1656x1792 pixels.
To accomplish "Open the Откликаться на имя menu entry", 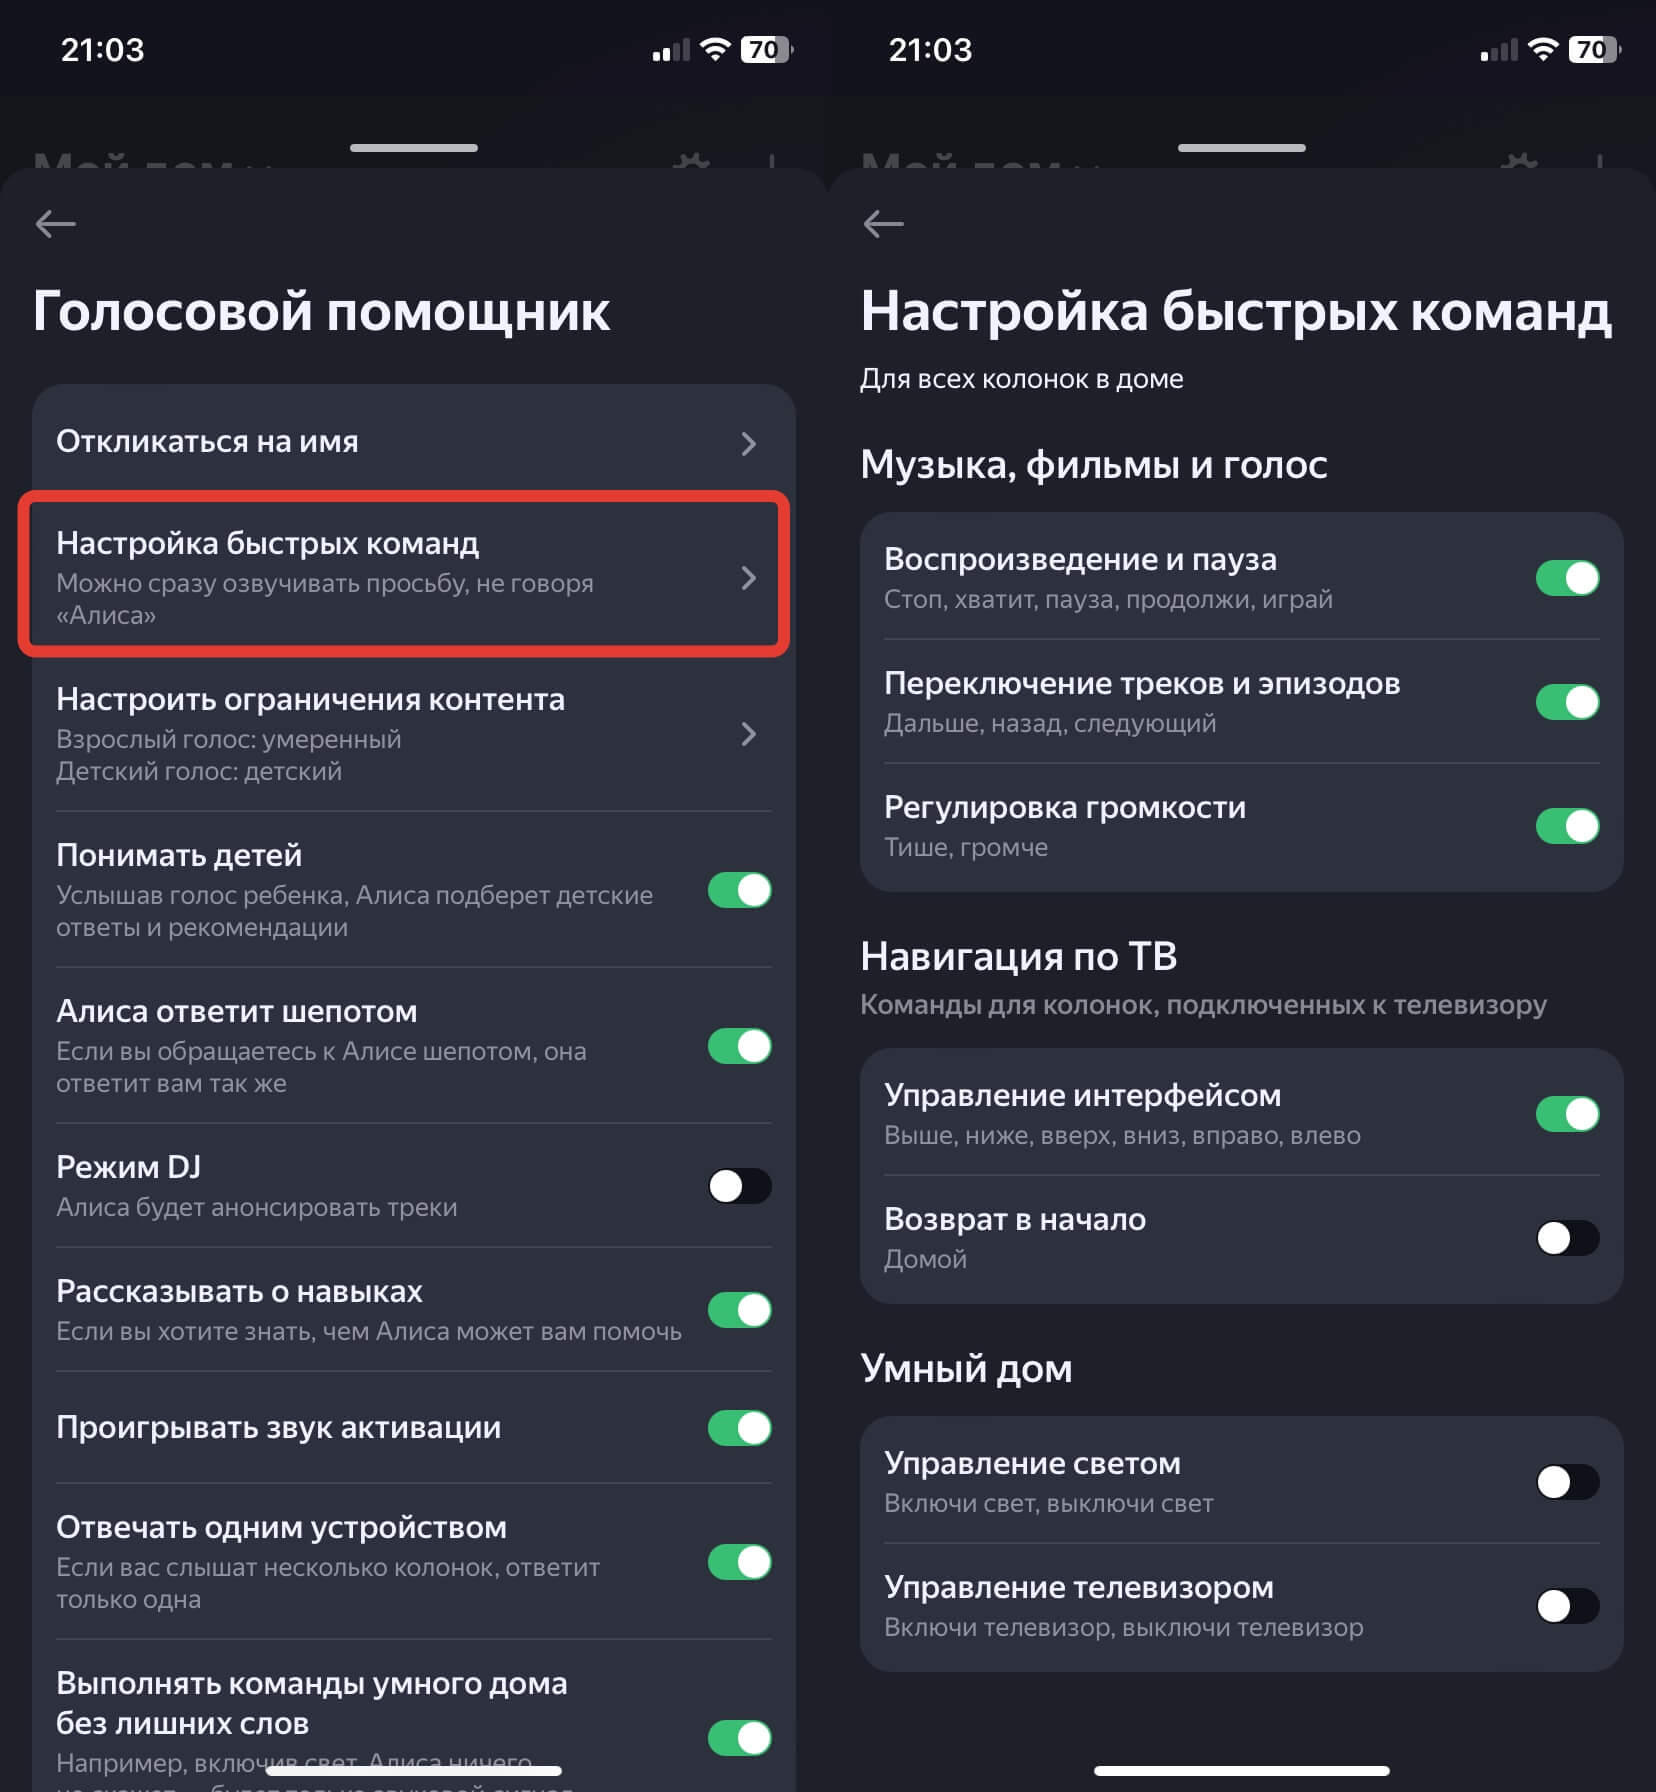I will pyautogui.click(x=207, y=442).
